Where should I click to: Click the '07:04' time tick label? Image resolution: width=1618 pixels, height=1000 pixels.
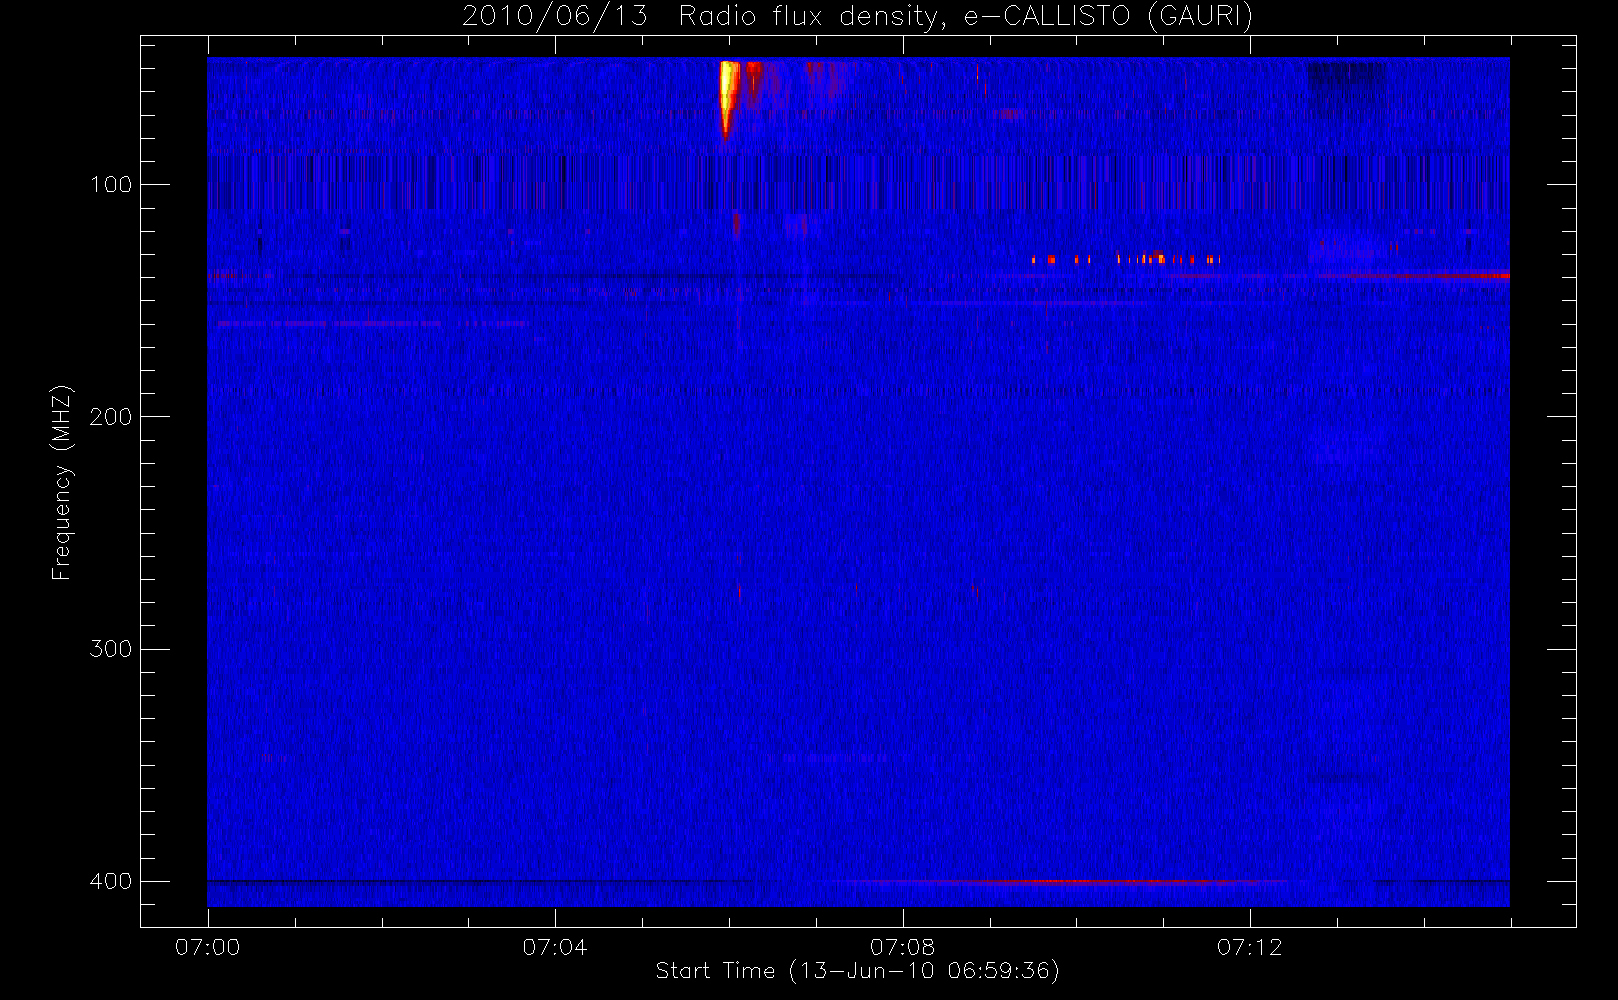coord(555,947)
